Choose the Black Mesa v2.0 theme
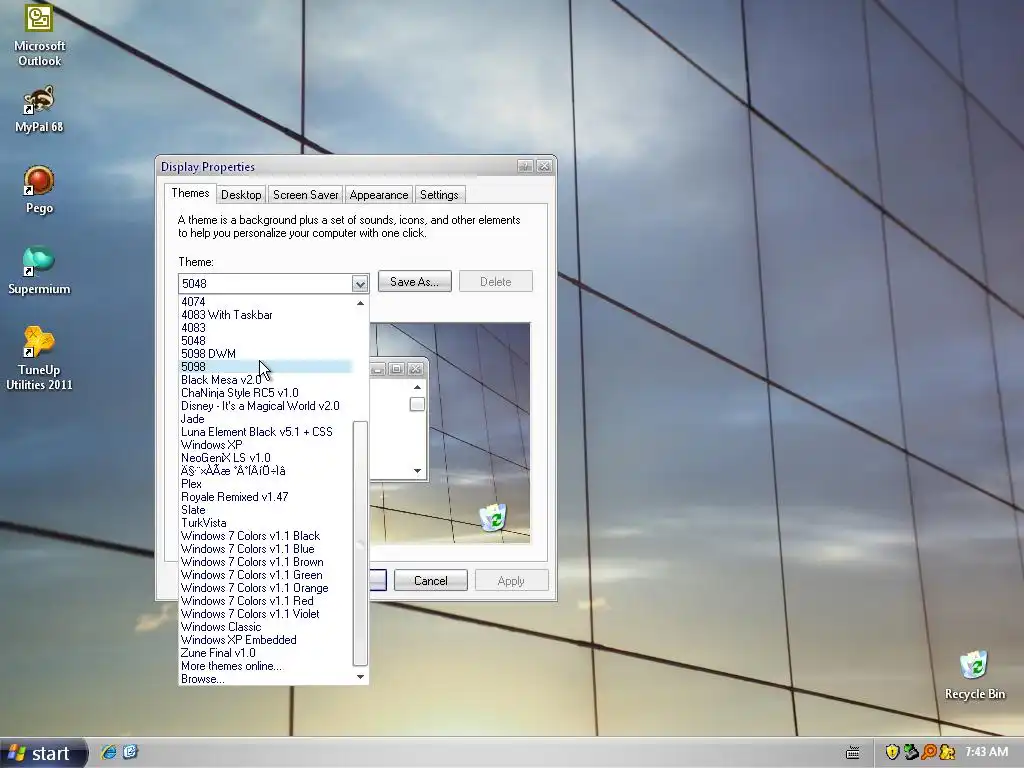 pos(266,380)
